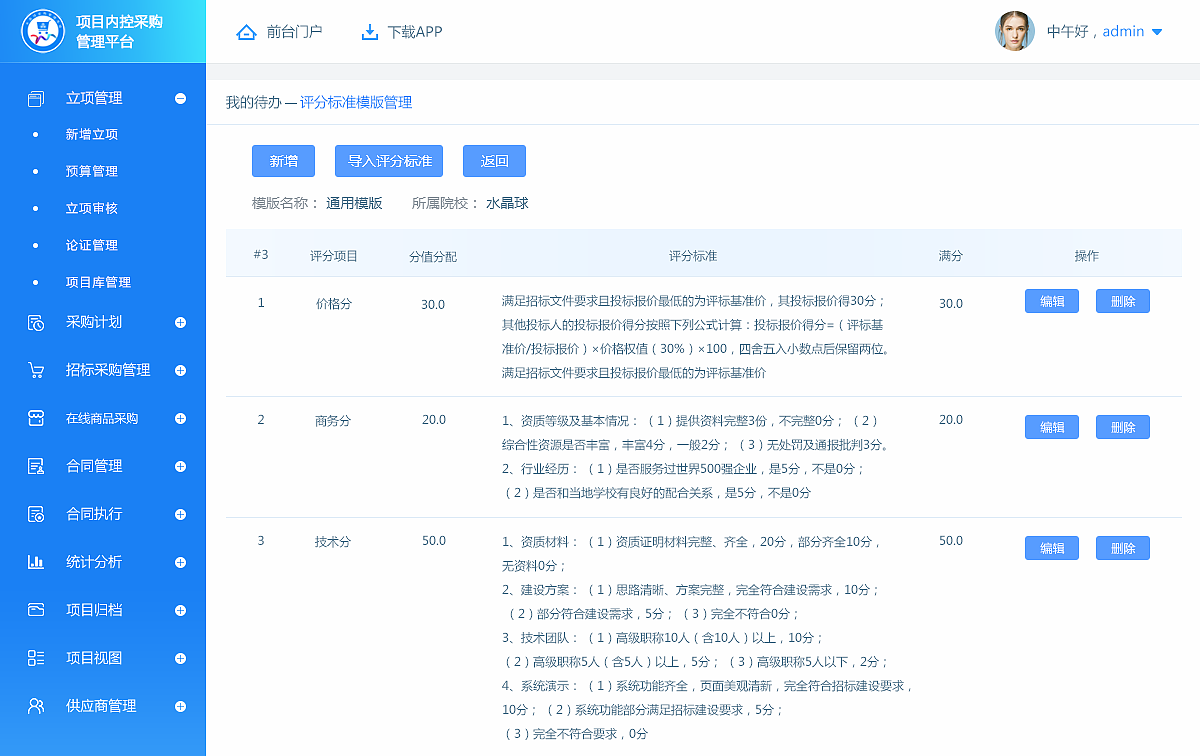This screenshot has height=756, width=1200.
Task: Expand the 采购计划 menu section
Action: (180, 322)
